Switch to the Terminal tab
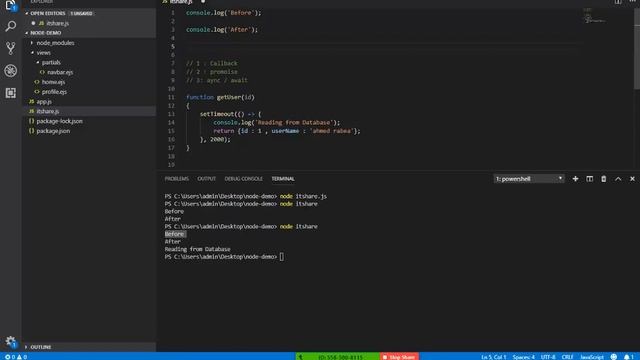 [283, 179]
